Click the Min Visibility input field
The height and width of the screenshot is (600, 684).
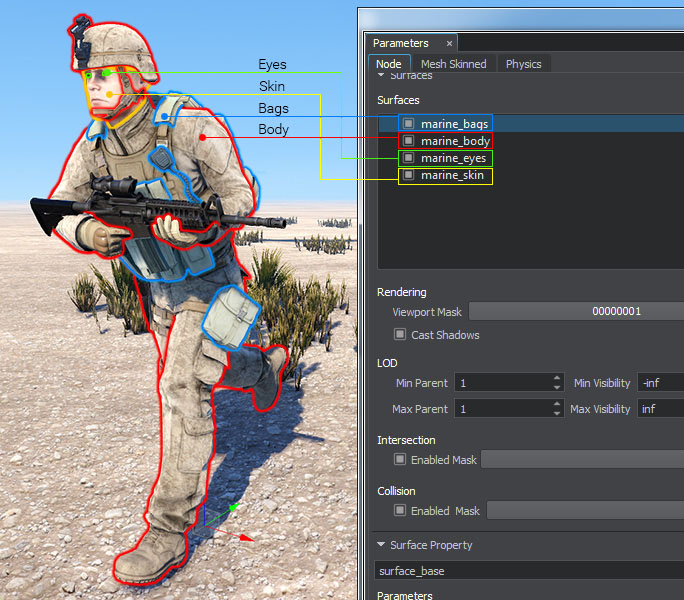coord(659,383)
